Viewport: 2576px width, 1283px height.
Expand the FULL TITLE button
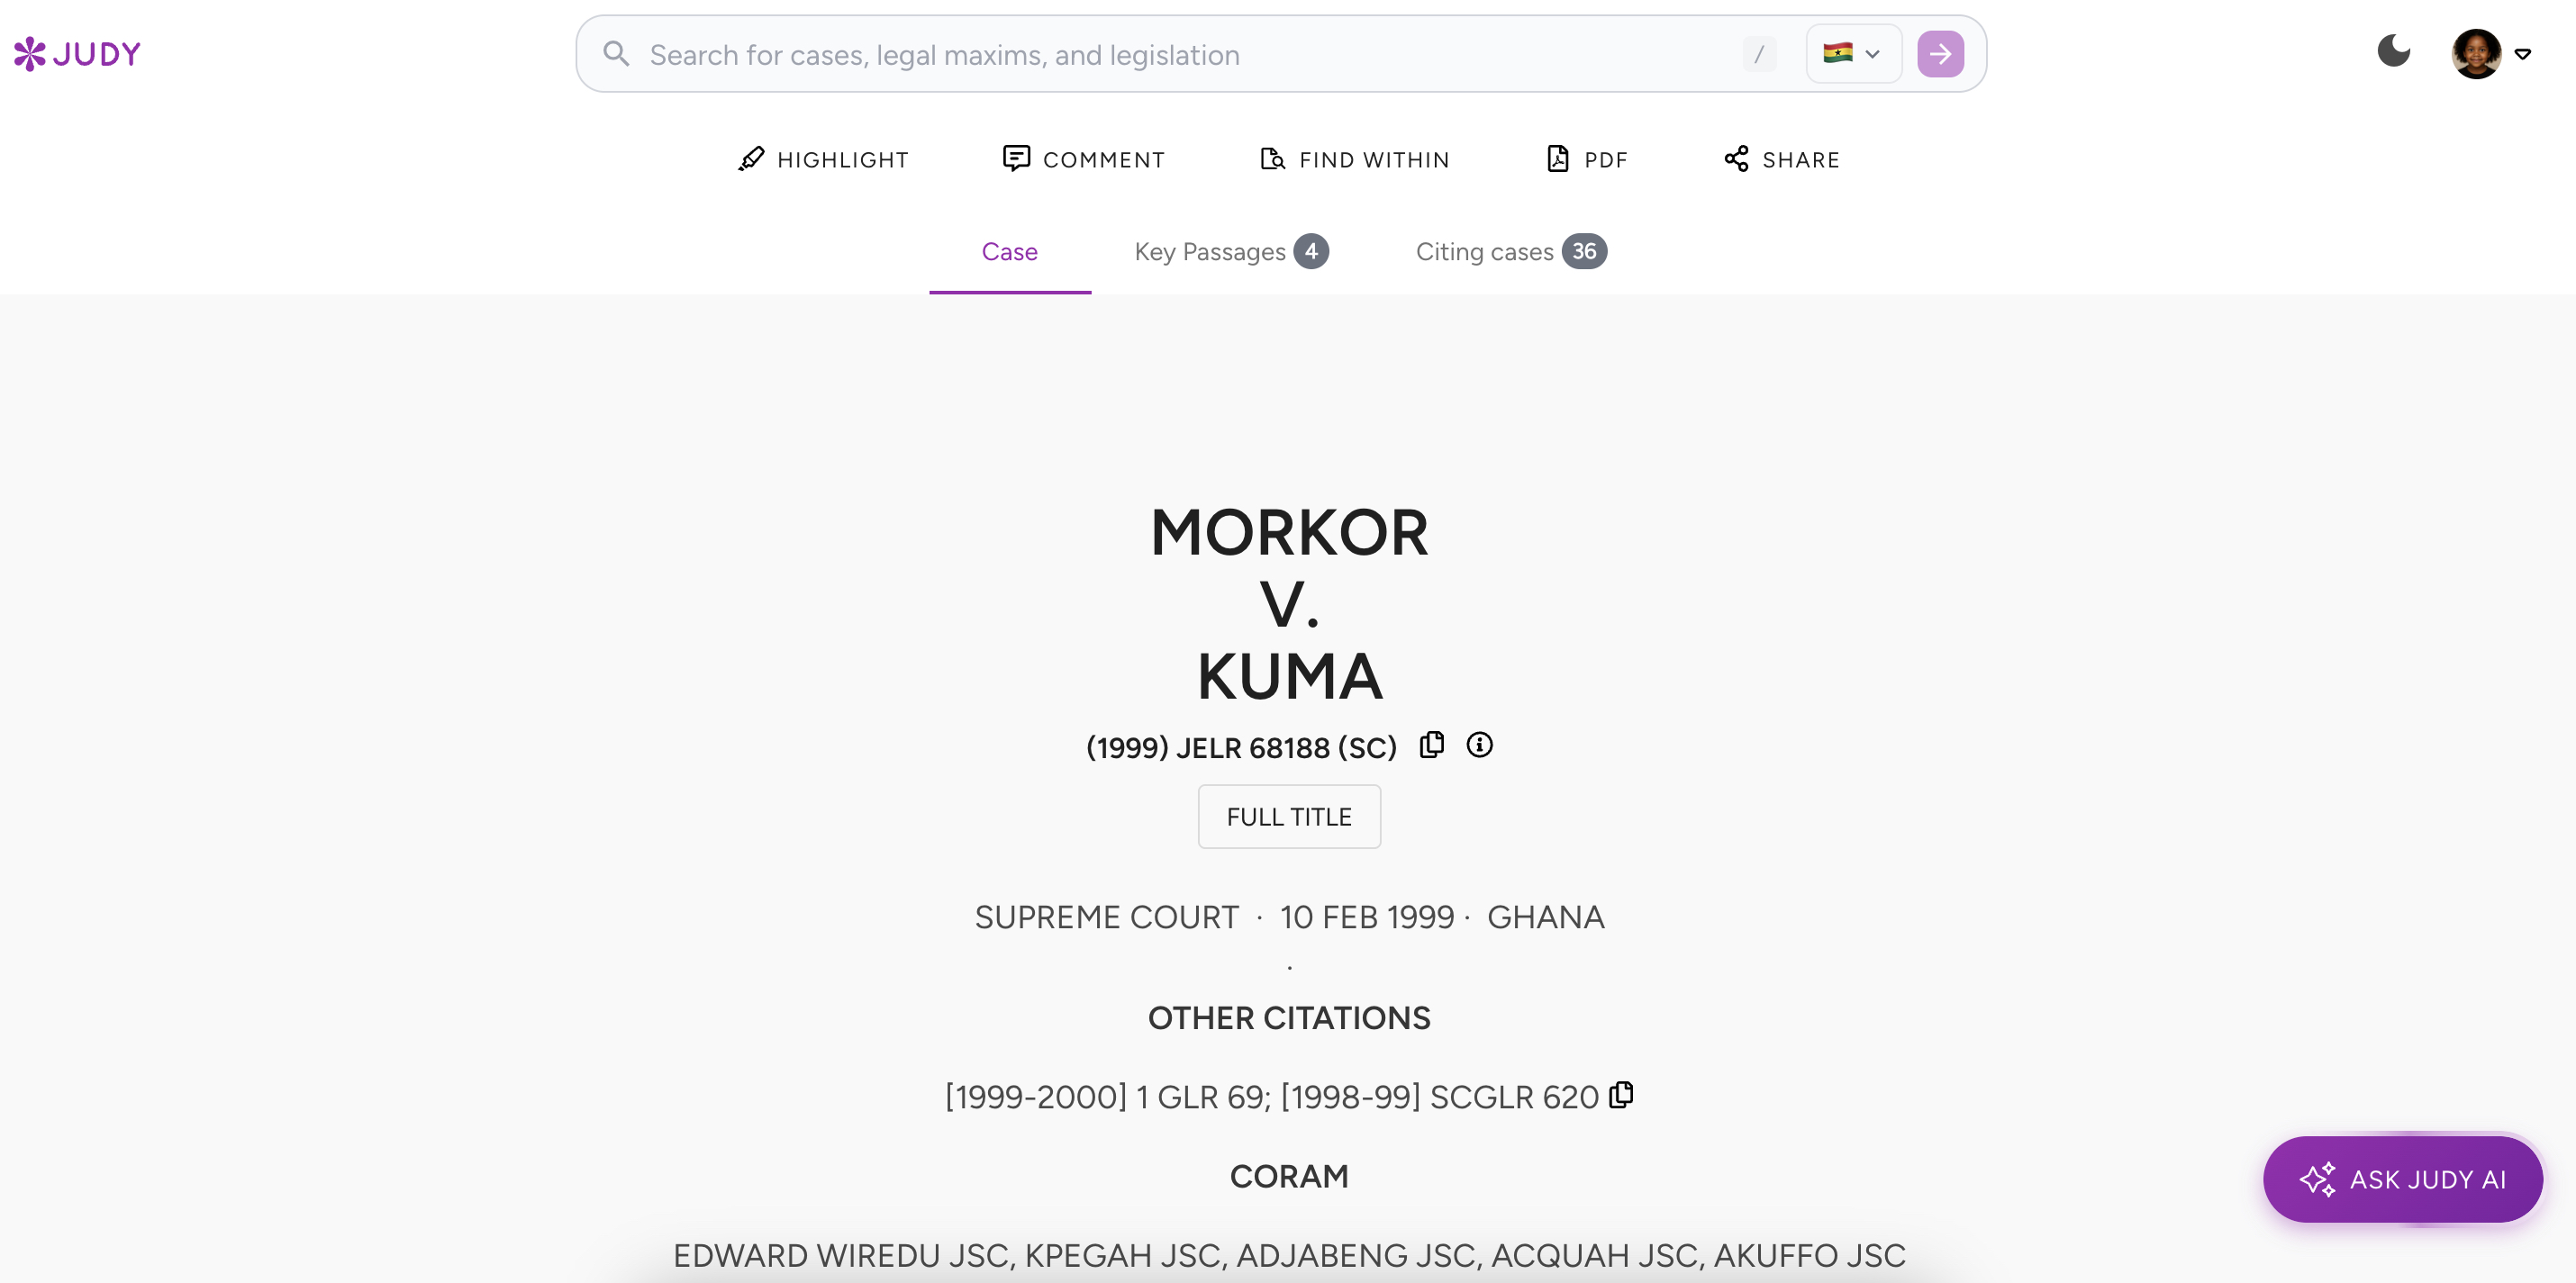(x=1288, y=817)
